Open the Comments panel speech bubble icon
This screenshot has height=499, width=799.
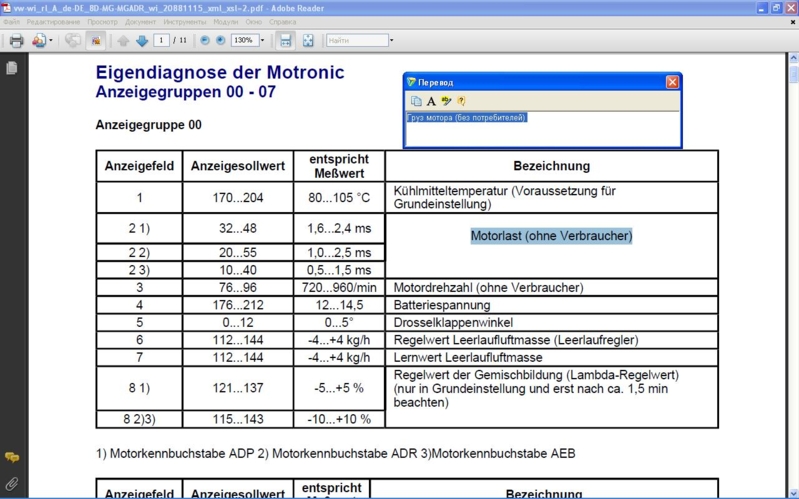(12, 457)
